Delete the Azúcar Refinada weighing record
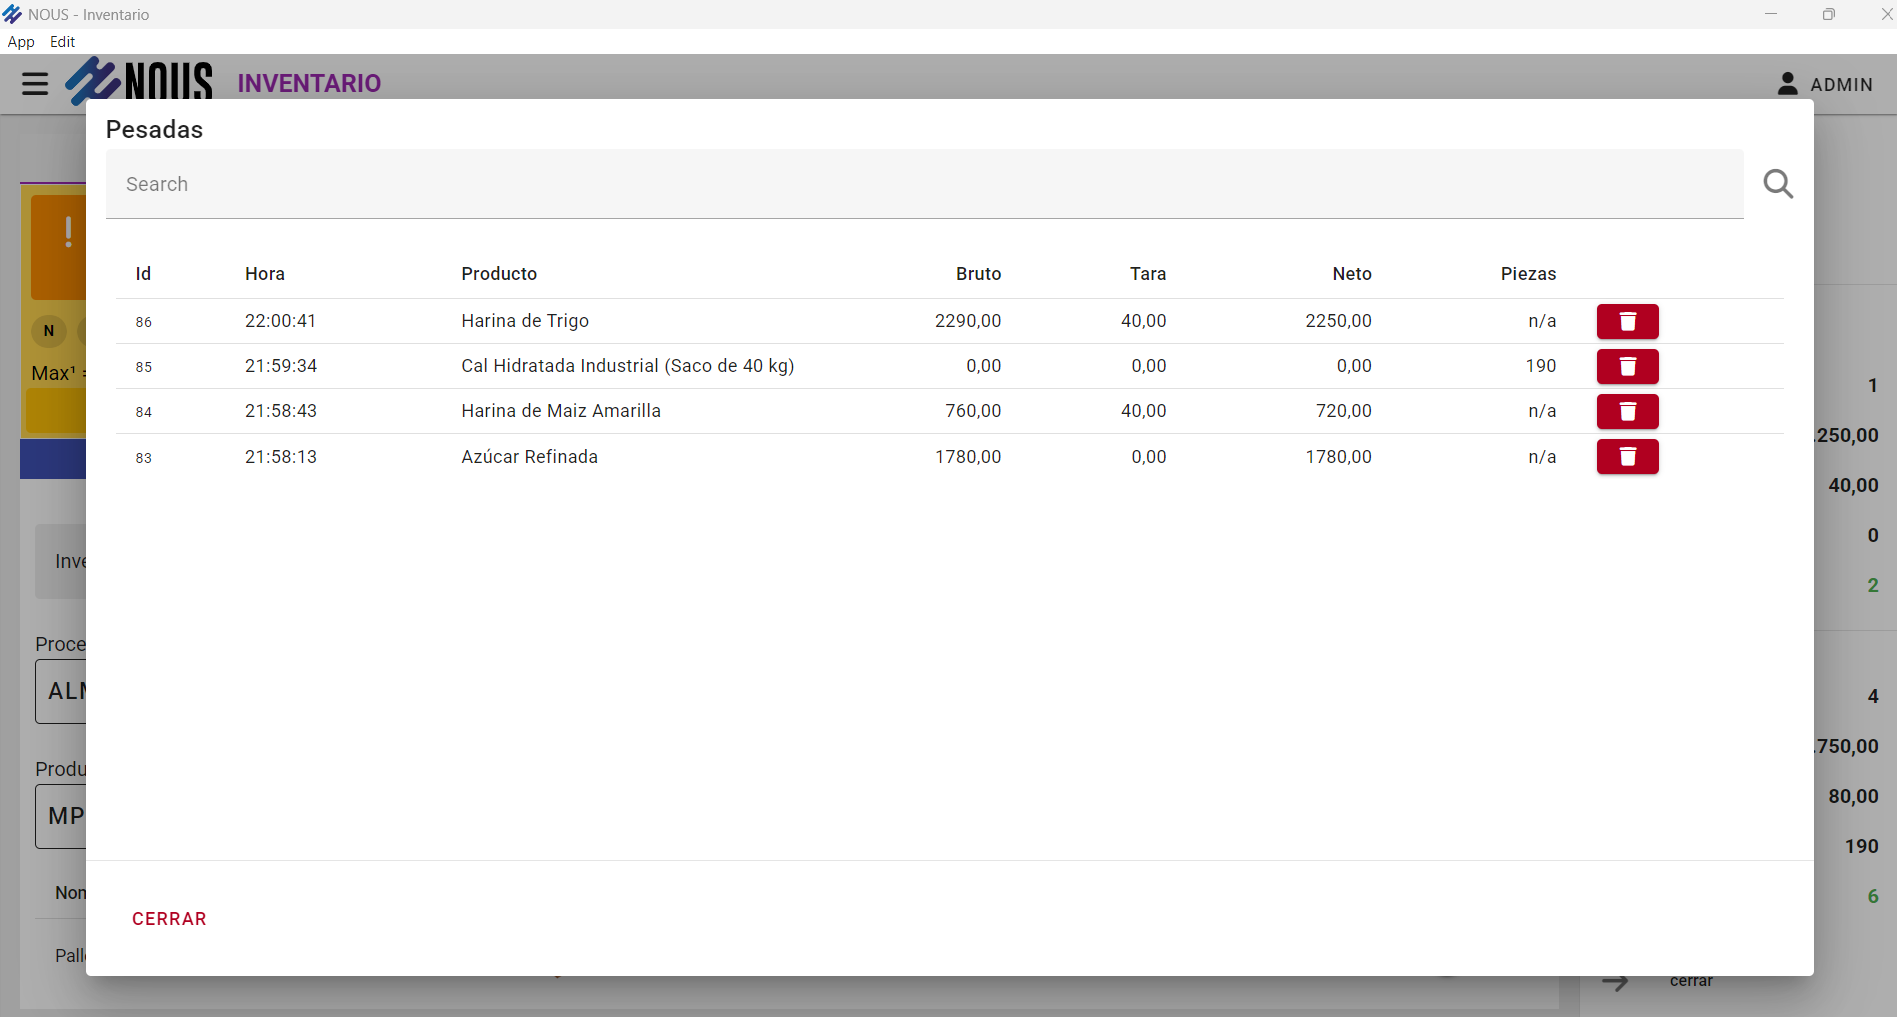This screenshot has height=1017, width=1897. coord(1627,457)
